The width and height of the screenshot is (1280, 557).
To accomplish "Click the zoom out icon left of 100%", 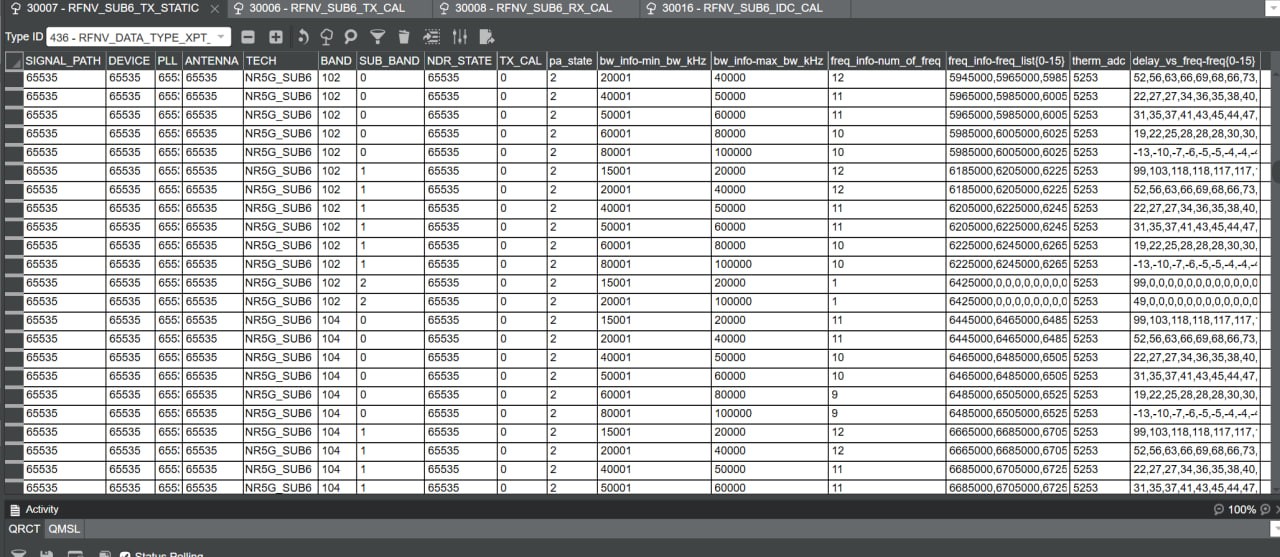I will 1218,509.
